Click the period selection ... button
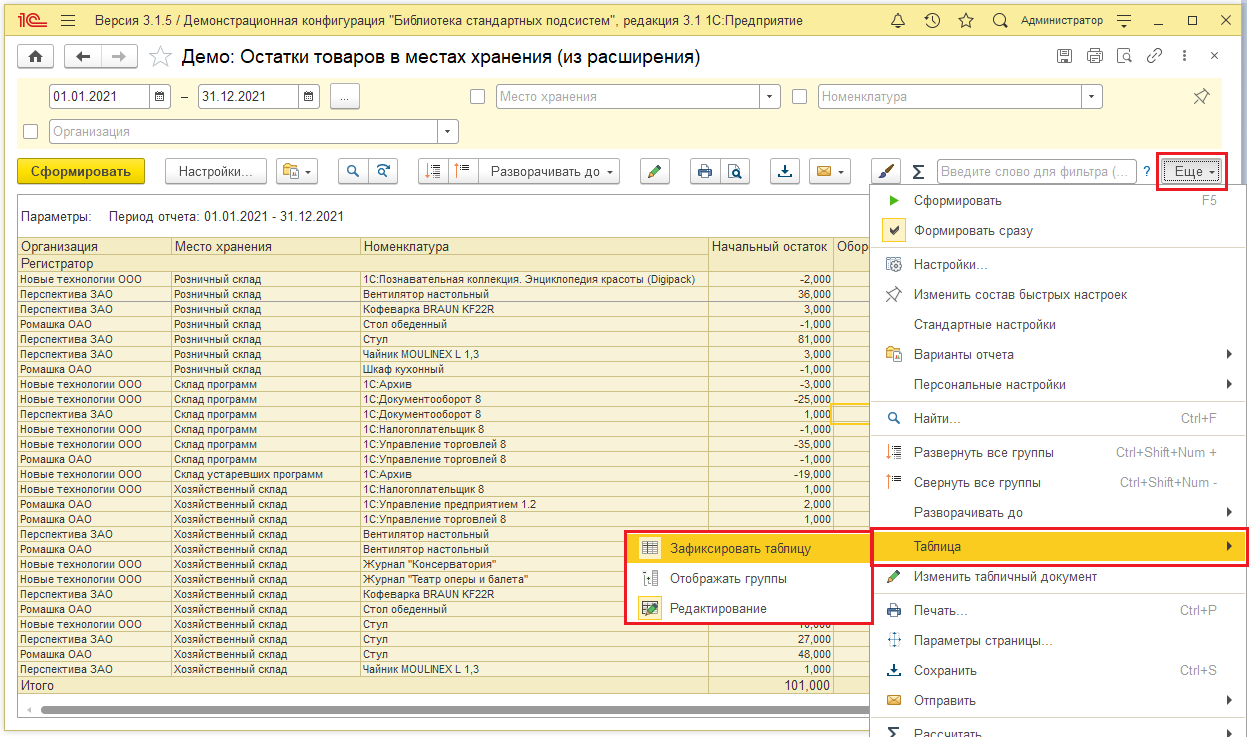 point(344,97)
